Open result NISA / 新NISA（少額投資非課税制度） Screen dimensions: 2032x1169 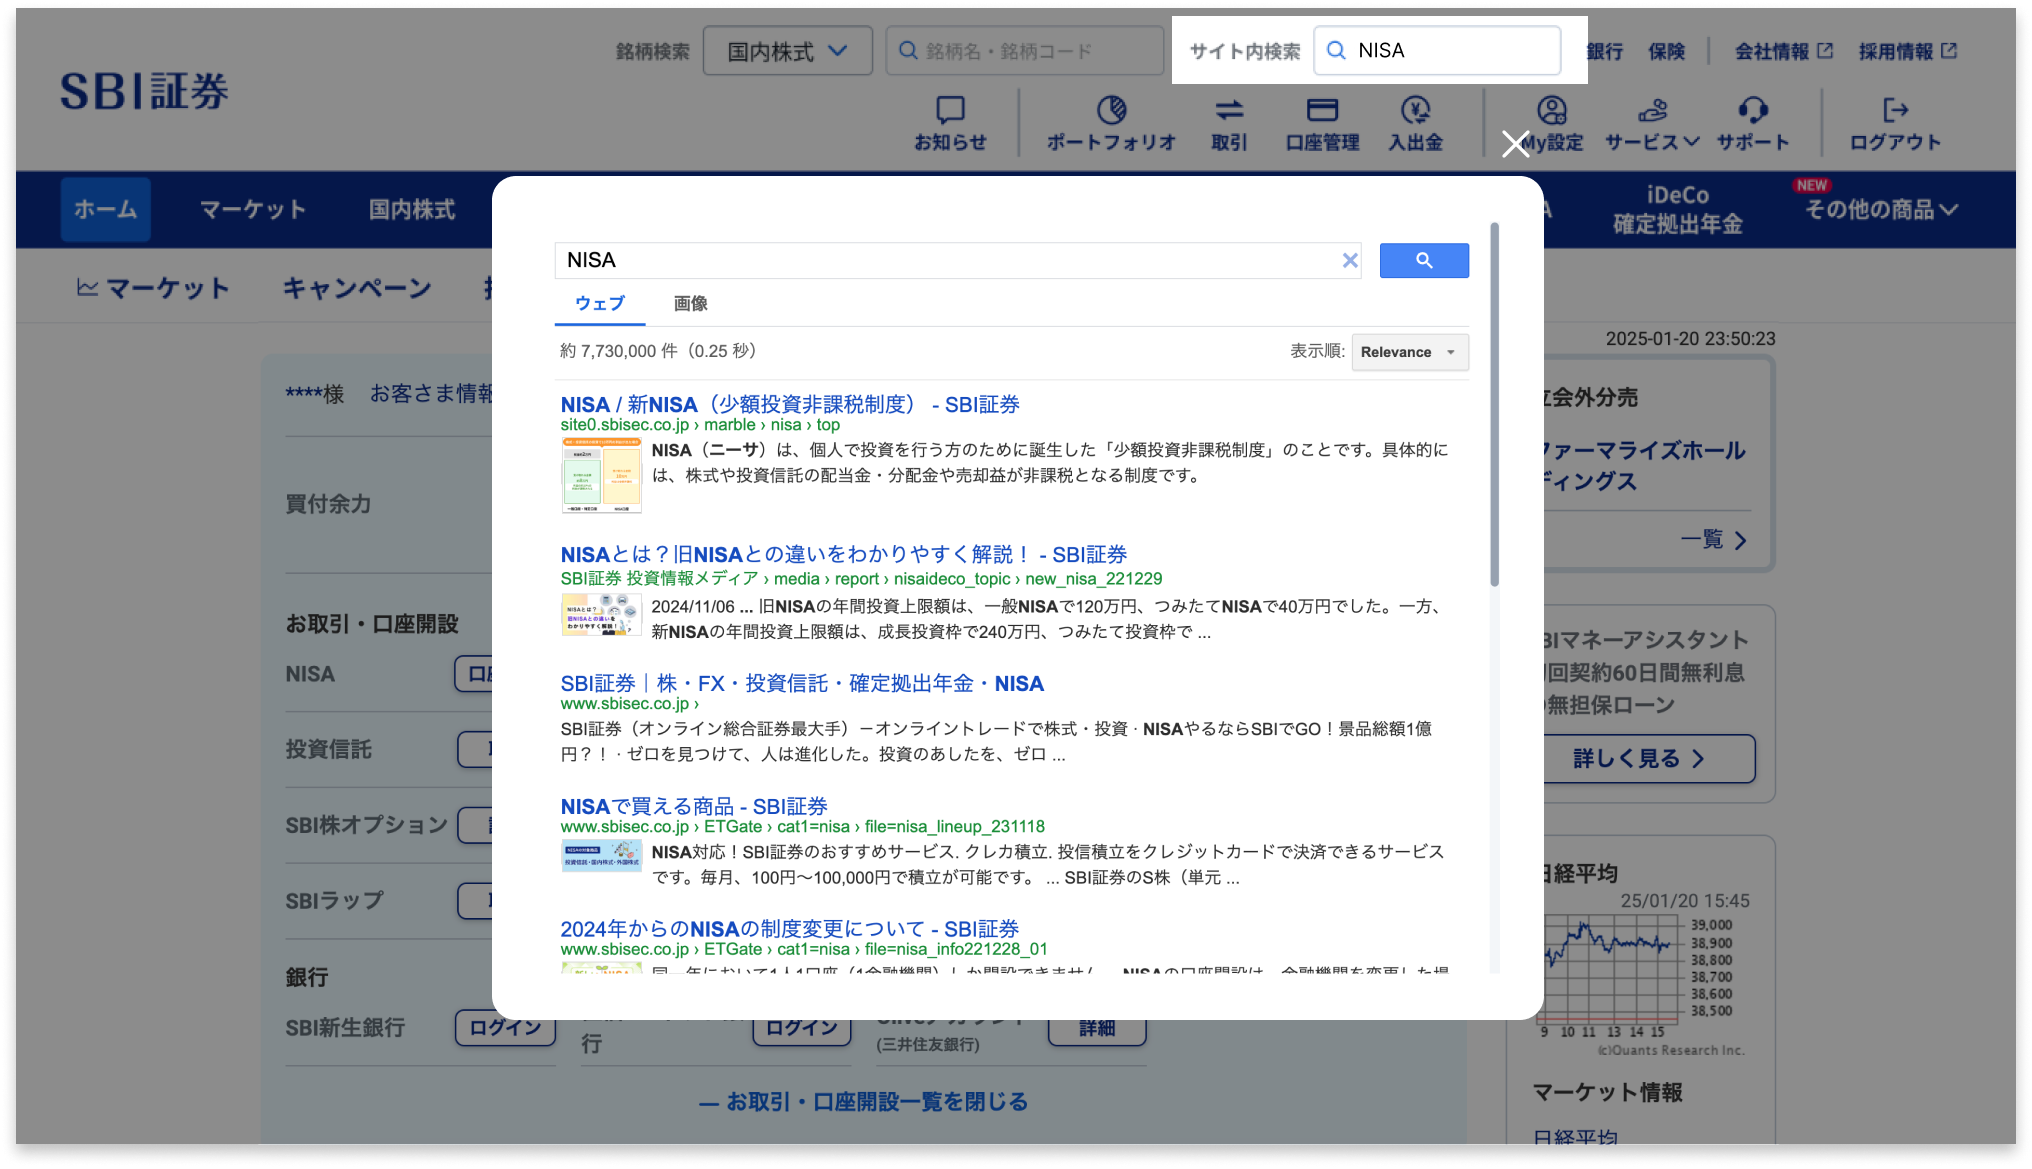pyautogui.click(x=789, y=404)
